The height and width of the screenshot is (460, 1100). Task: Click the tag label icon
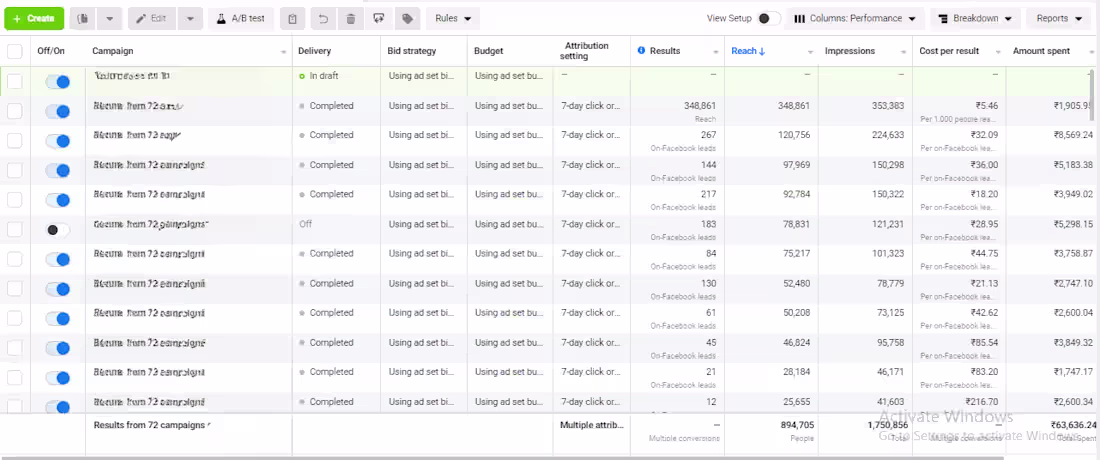[x=407, y=18]
